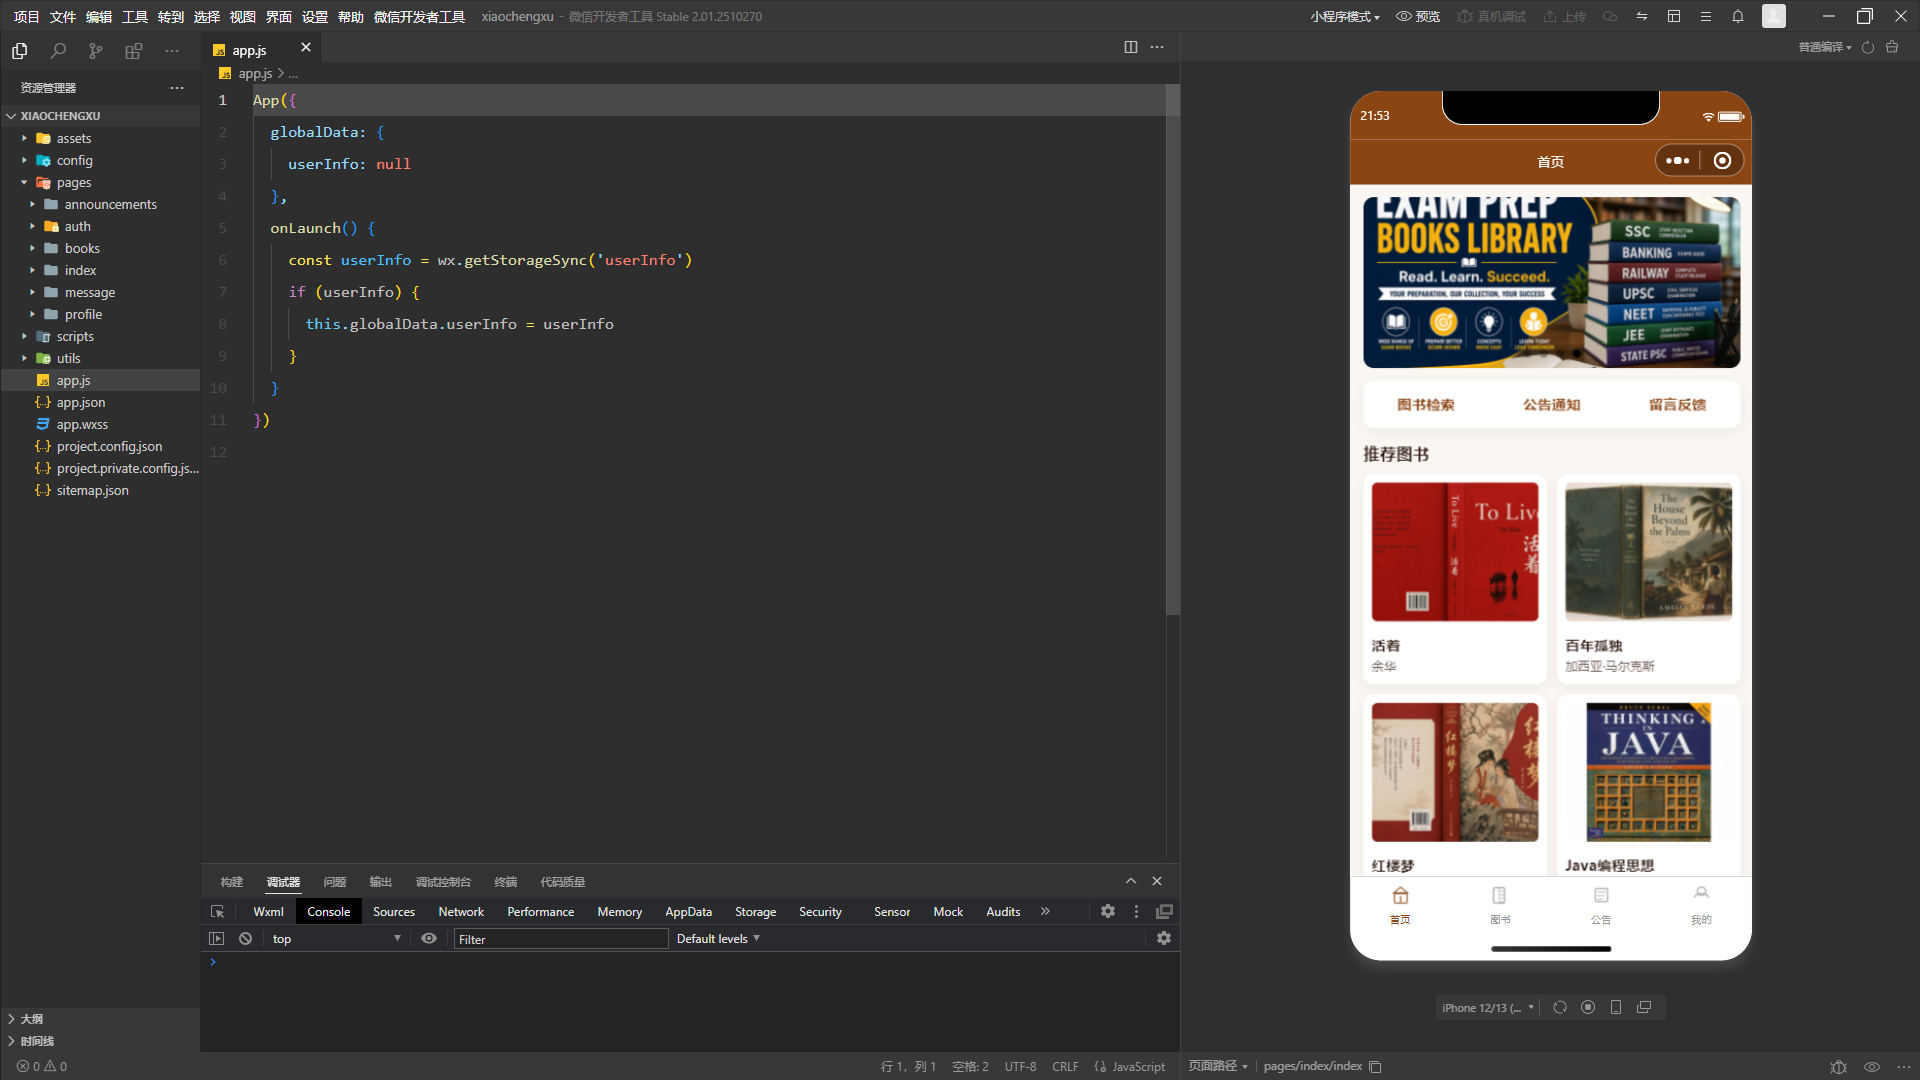Click the simulator capsule menu dots button
The height and width of the screenshot is (1080, 1920).
point(1678,161)
